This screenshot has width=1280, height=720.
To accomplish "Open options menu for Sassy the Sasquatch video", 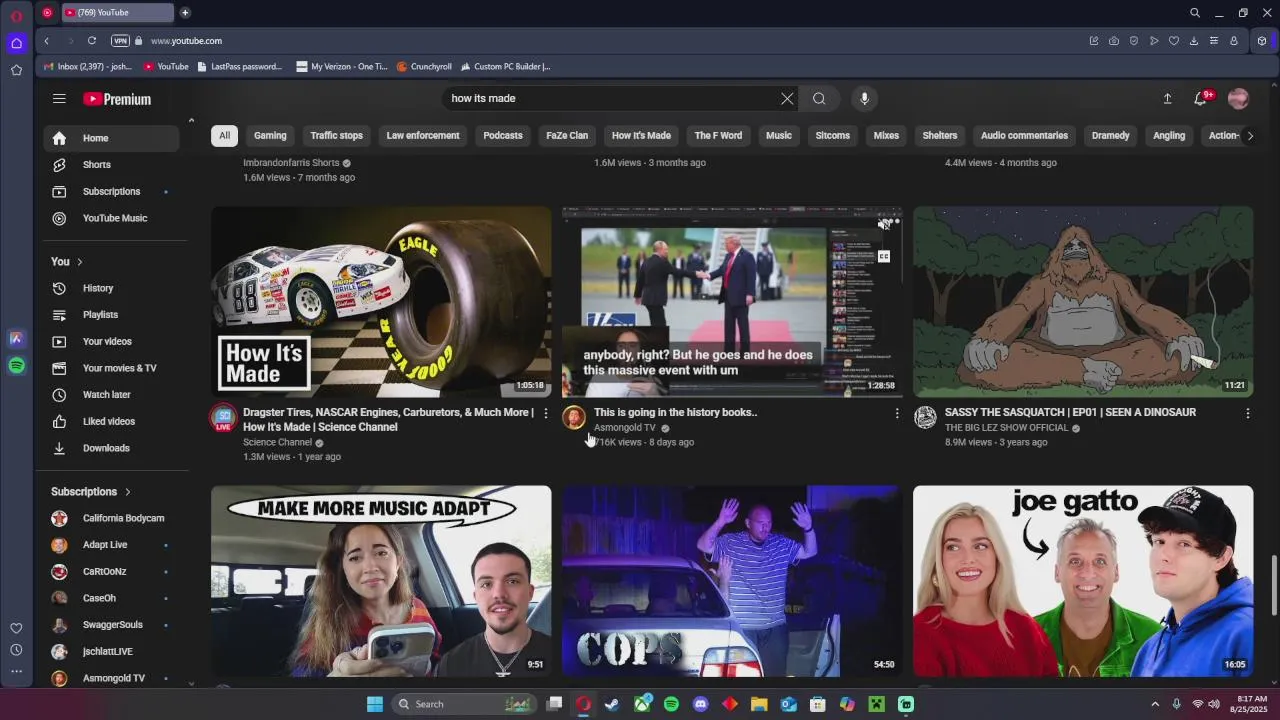I will pos(1247,413).
